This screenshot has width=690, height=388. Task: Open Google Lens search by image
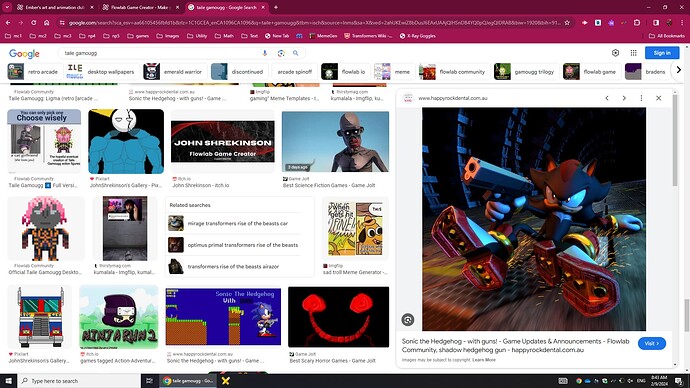pyautogui.click(x=281, y=53)
